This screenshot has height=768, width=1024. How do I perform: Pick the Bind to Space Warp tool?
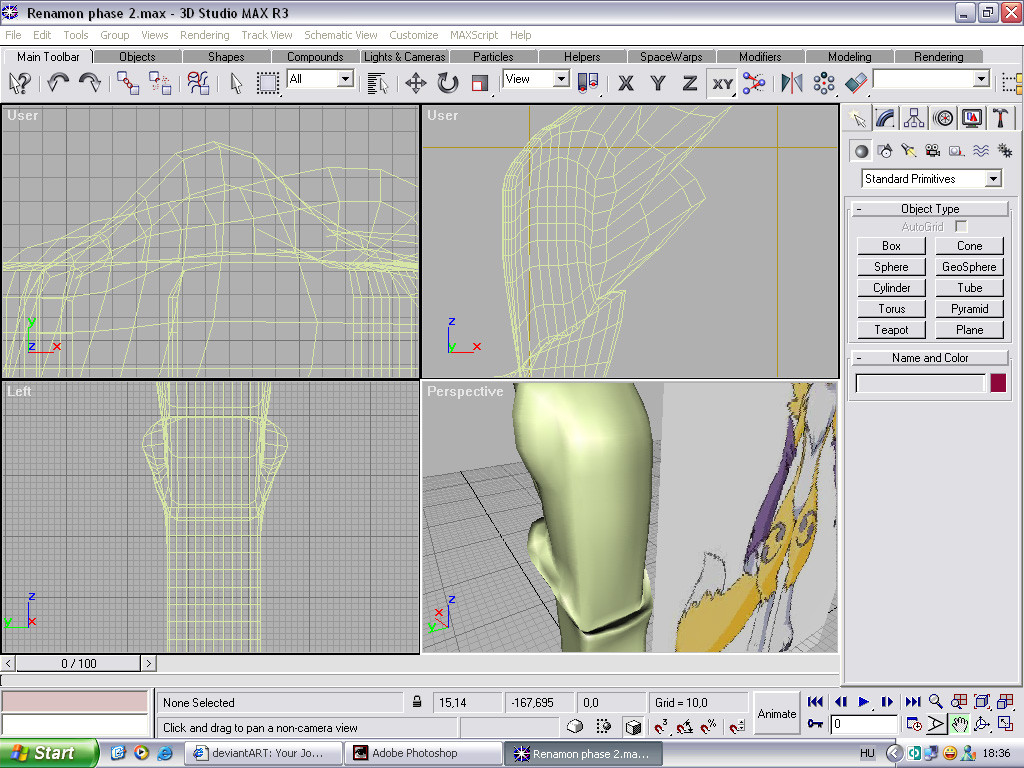coord(198,83)
